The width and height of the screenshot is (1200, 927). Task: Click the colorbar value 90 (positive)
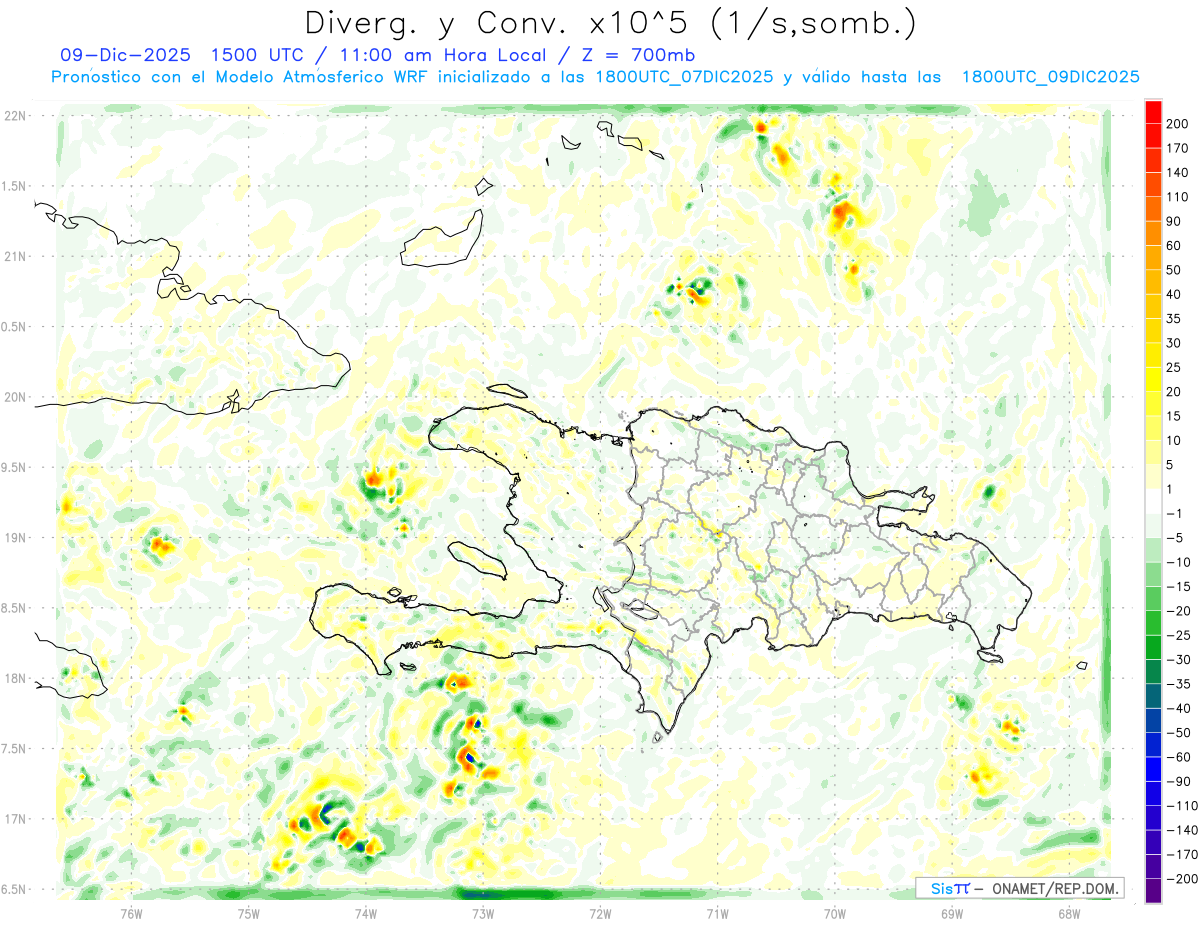click(1175, 221)
